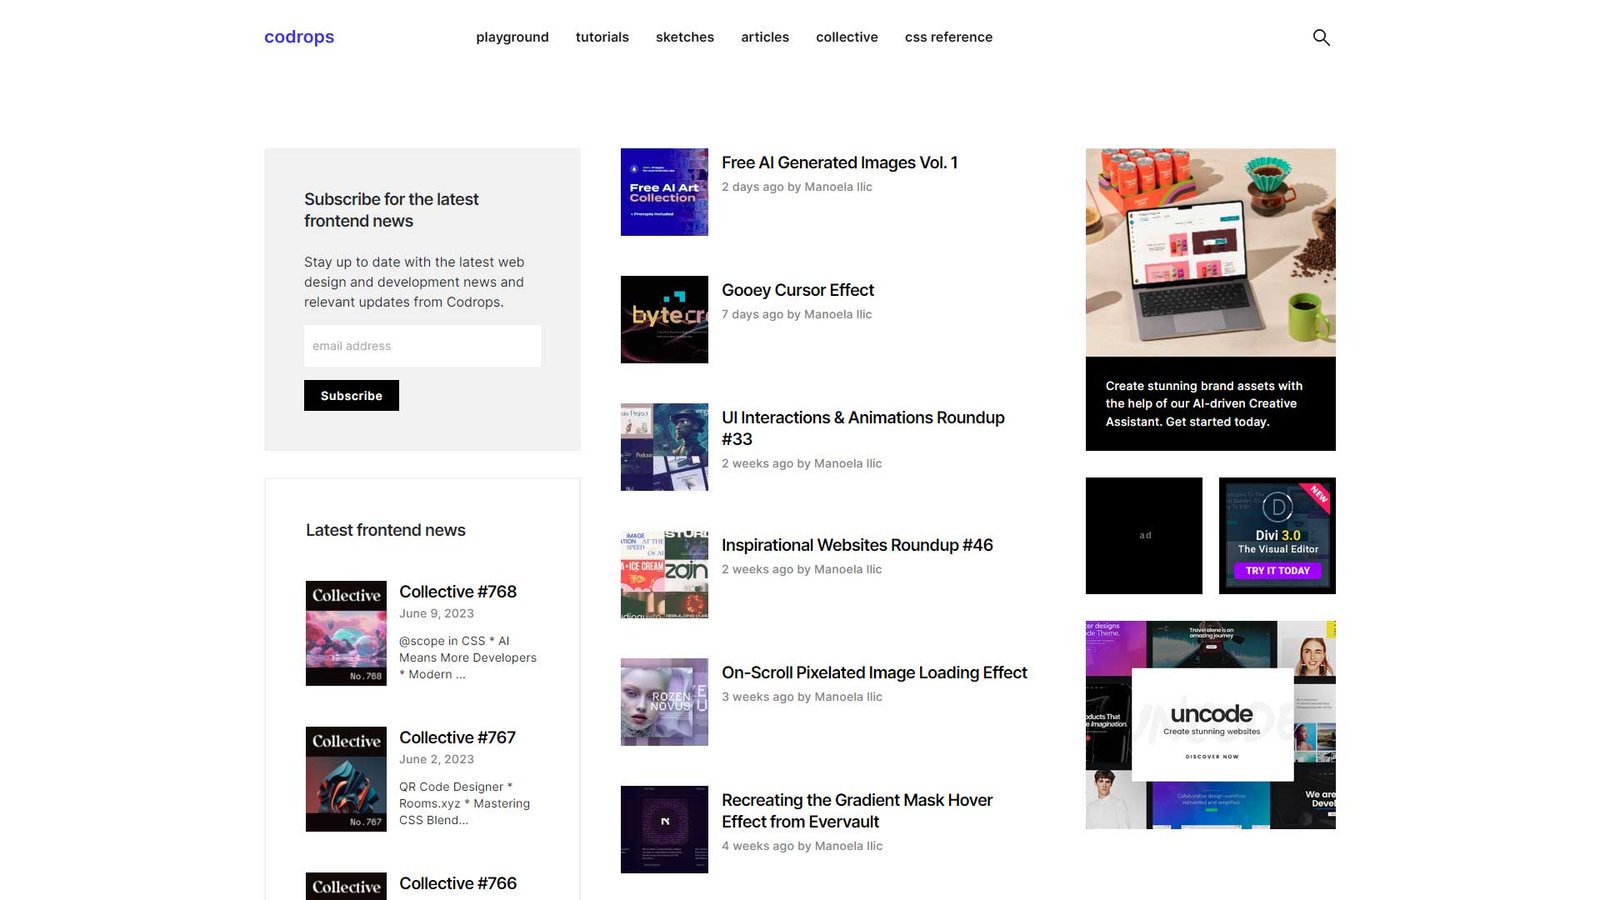Open the search magnifier icon

point(1321,37)
